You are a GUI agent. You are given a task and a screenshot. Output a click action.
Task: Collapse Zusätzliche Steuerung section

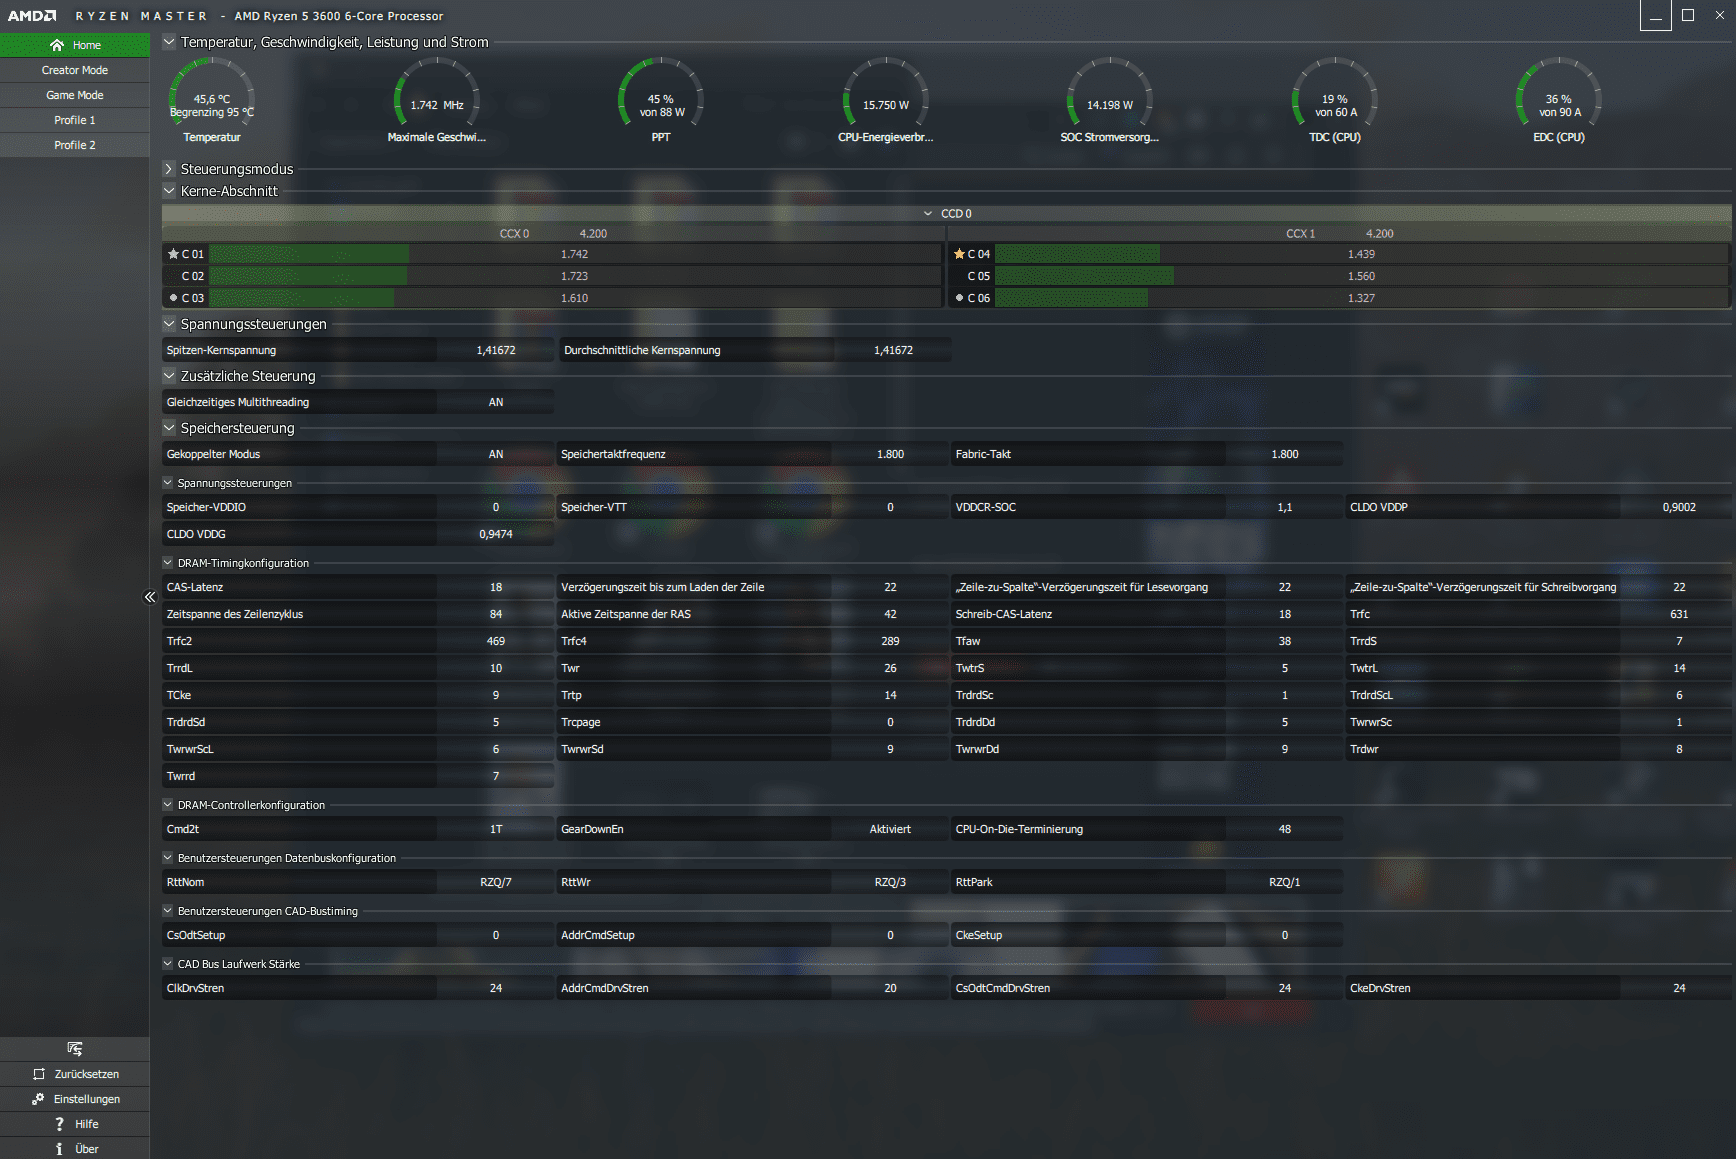click(x=169, y=376)
